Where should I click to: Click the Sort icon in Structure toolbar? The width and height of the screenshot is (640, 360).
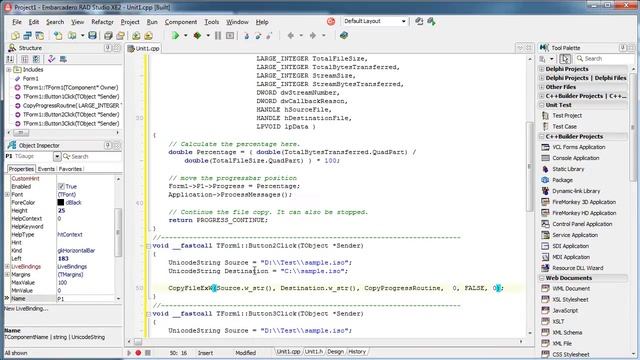pos(10,59)
